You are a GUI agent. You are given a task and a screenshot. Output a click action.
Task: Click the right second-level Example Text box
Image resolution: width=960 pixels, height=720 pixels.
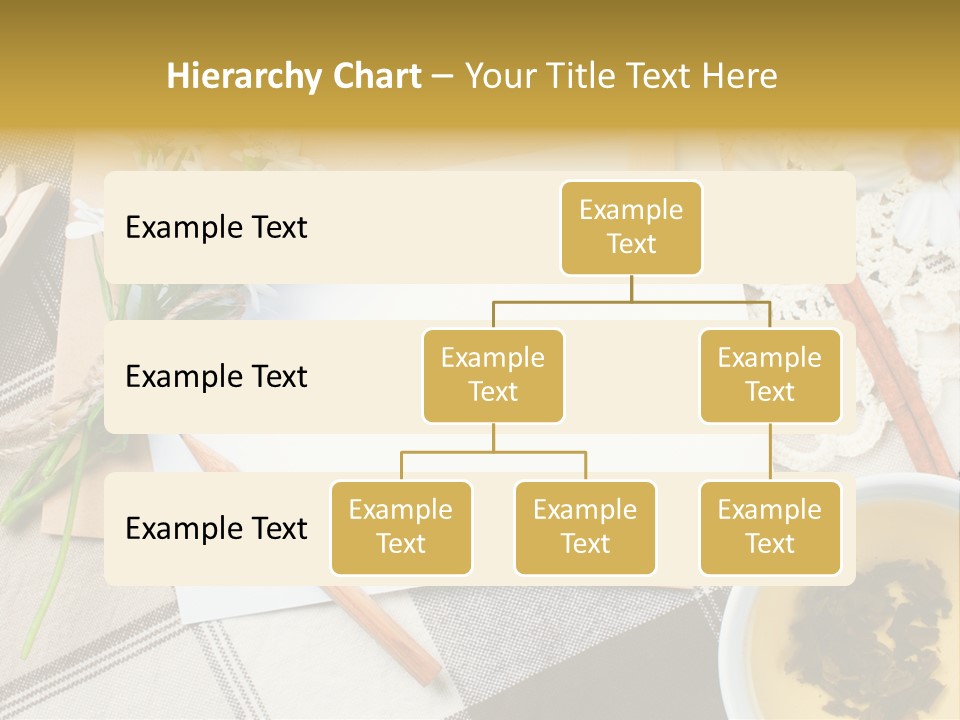770,375
